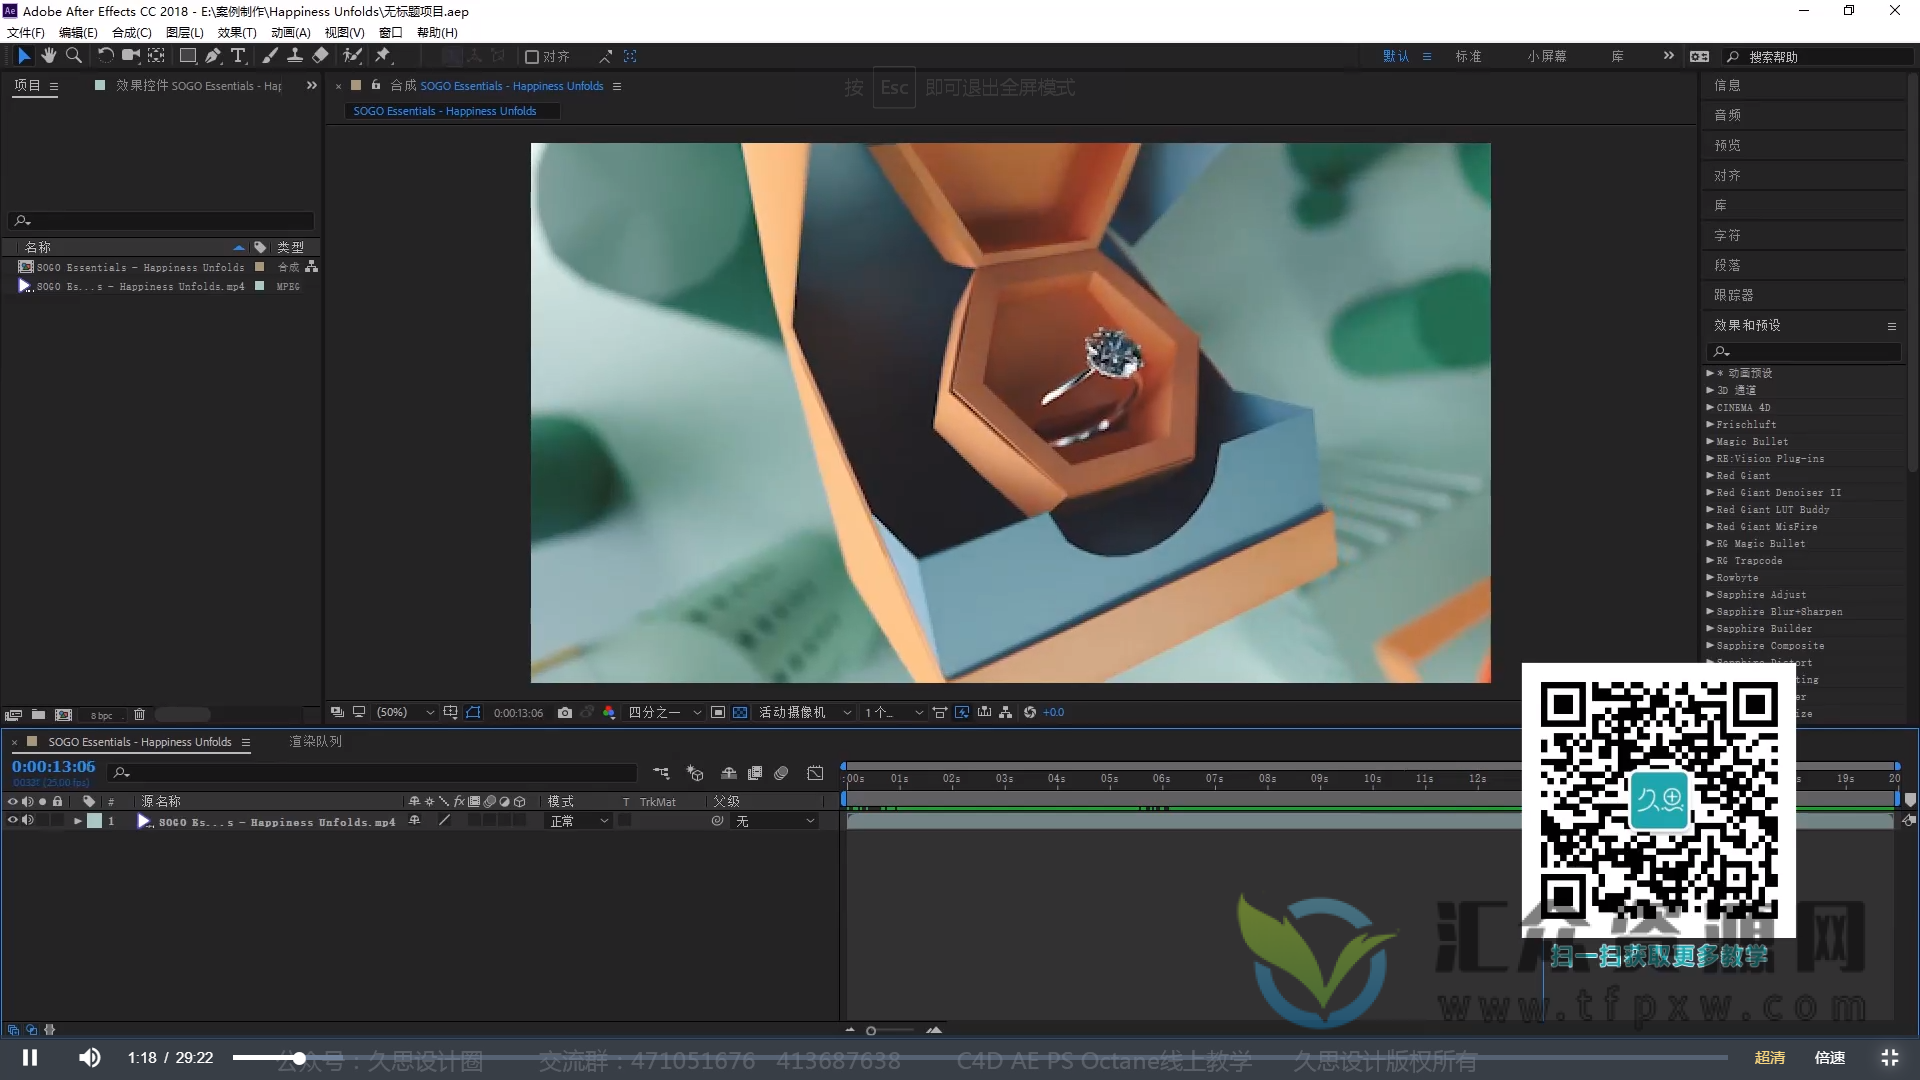Select the Horizontal Type tool

pyautogui.click(x=238, y=56)
